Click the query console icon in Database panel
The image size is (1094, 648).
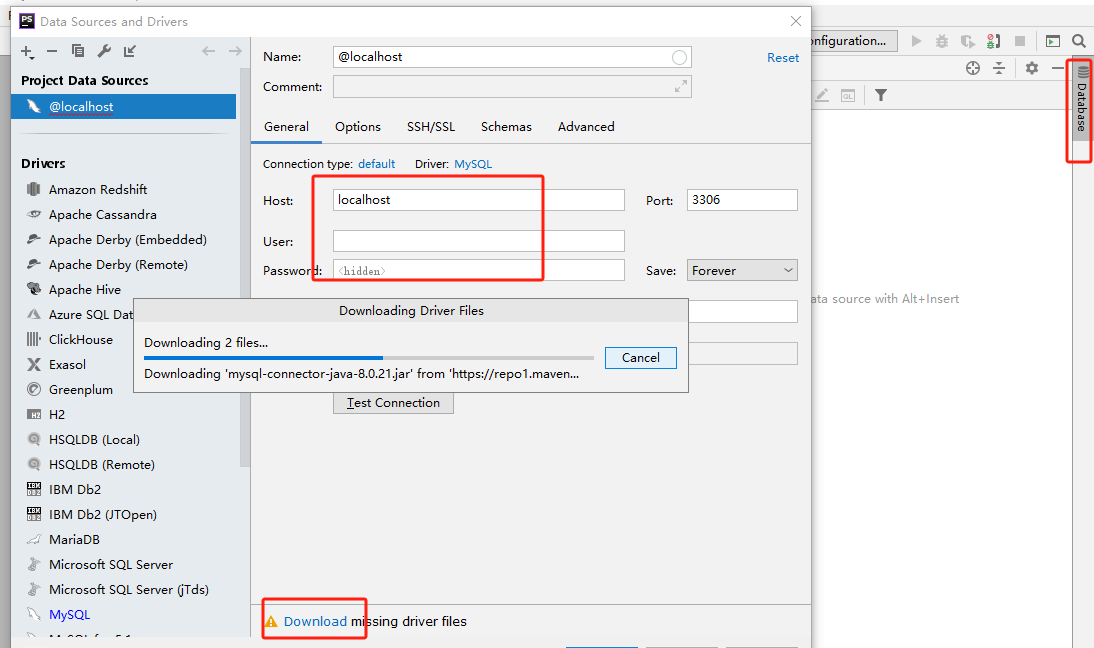(848, 96)
